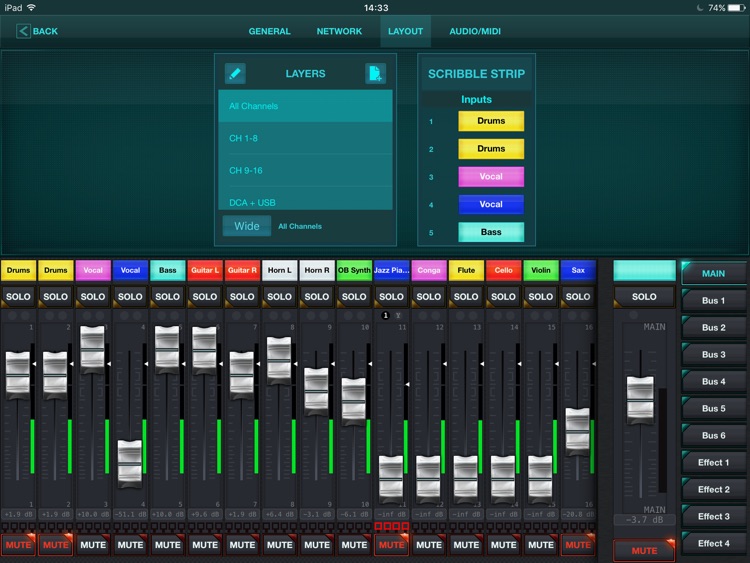
Task: Tap the Sax channel fader handle
Action: pos(578,432)
